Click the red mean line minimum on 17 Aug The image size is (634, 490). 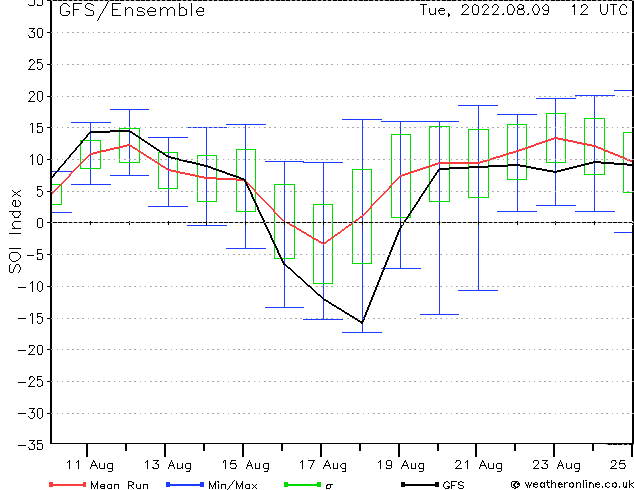pos(323,243)
